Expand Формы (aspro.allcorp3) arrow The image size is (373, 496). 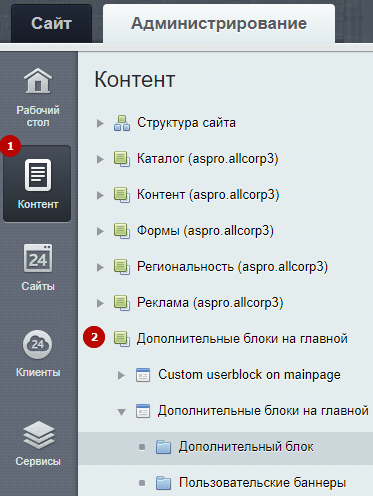click(x=100, y=231)
